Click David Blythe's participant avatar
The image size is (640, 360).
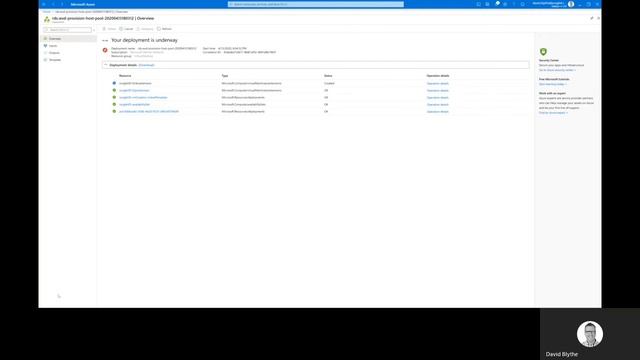[x=589, y=334]
